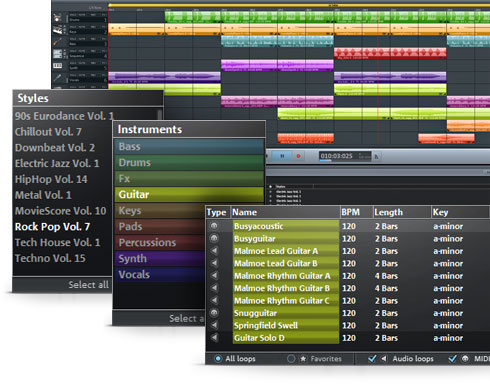Choose HipHop Vol. 14 style

51,179
